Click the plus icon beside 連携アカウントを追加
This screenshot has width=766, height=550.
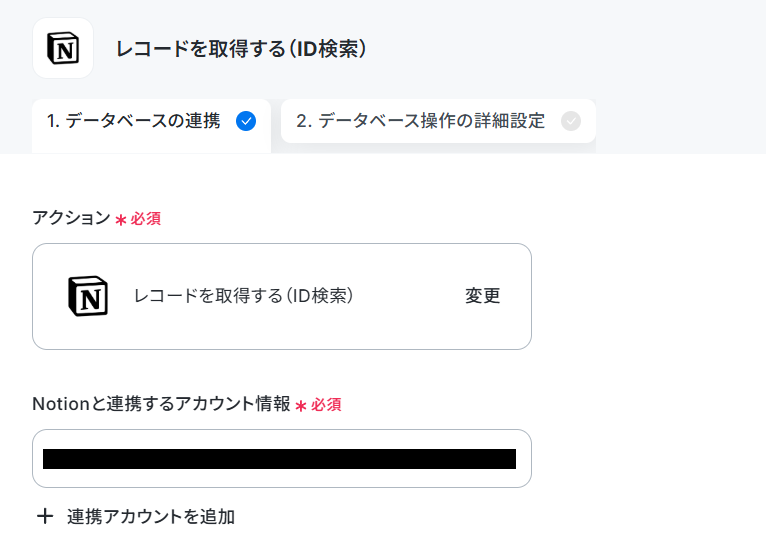45,516
